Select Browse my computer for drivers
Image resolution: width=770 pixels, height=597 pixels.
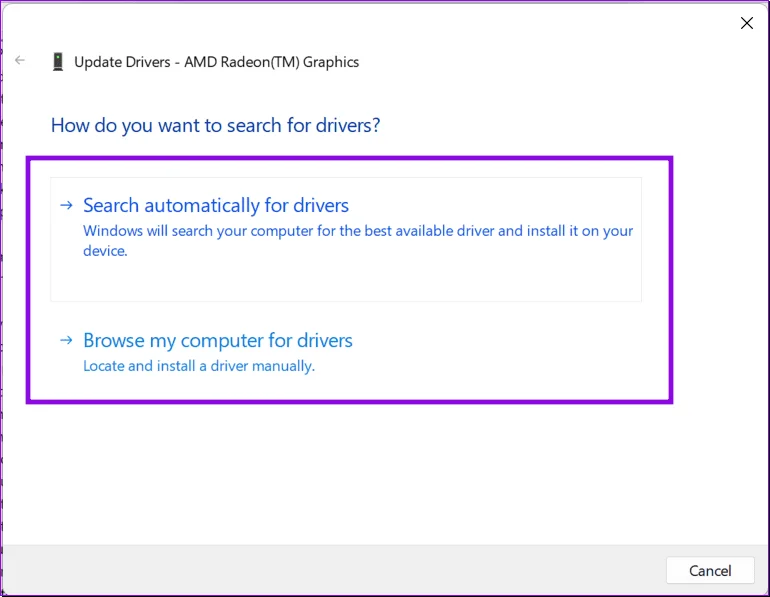[x=218, y=340]
